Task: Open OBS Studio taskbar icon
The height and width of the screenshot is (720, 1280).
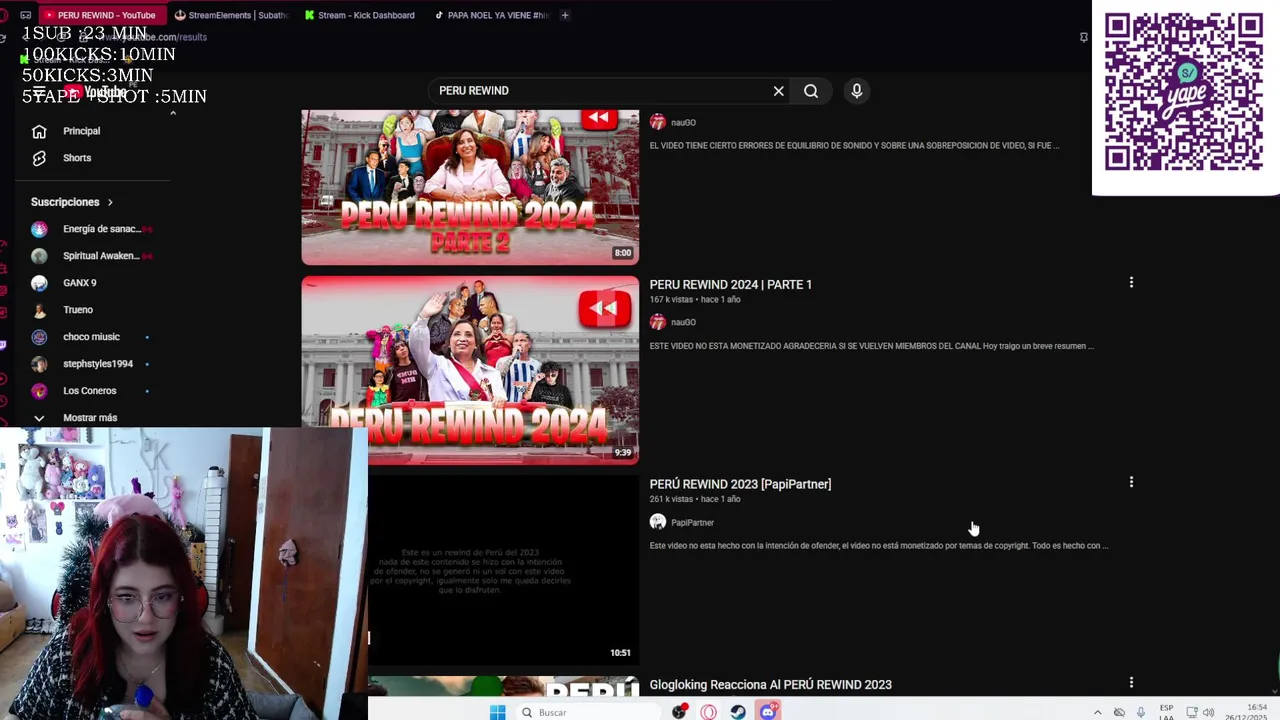Action: 679,712
